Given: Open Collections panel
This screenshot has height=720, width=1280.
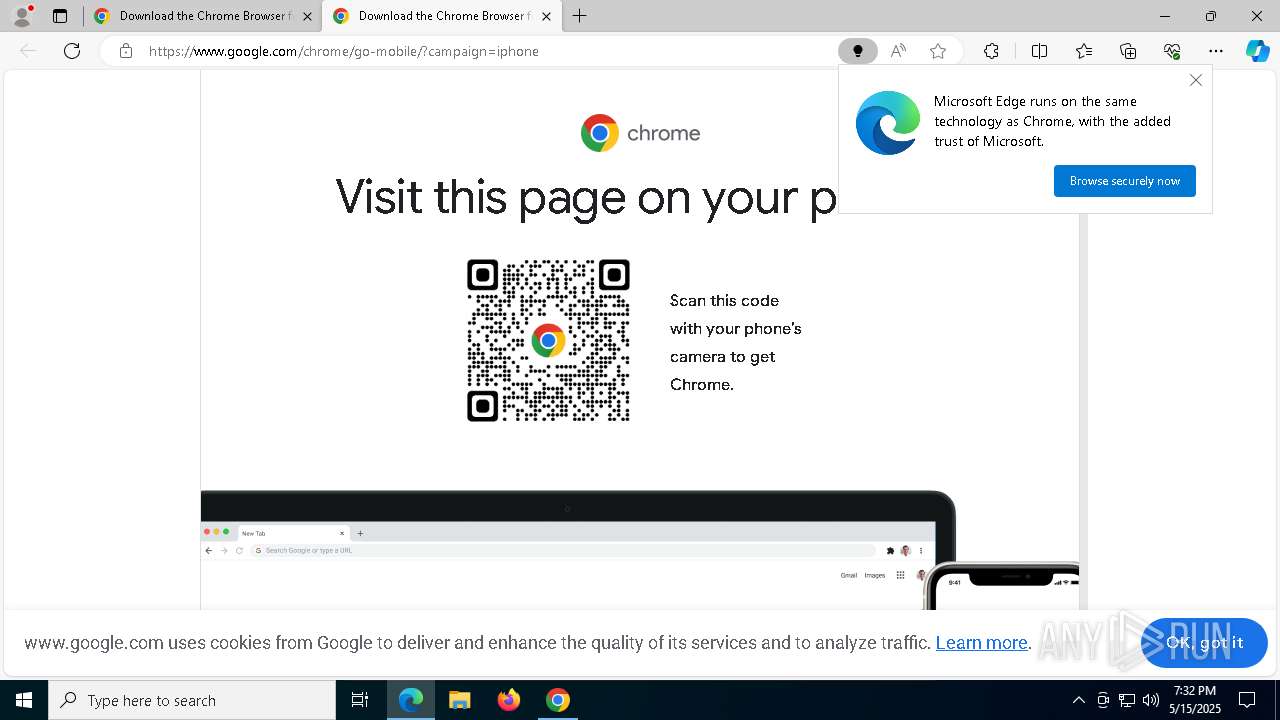Looking at the screenshot, I should click(1128, 51).
